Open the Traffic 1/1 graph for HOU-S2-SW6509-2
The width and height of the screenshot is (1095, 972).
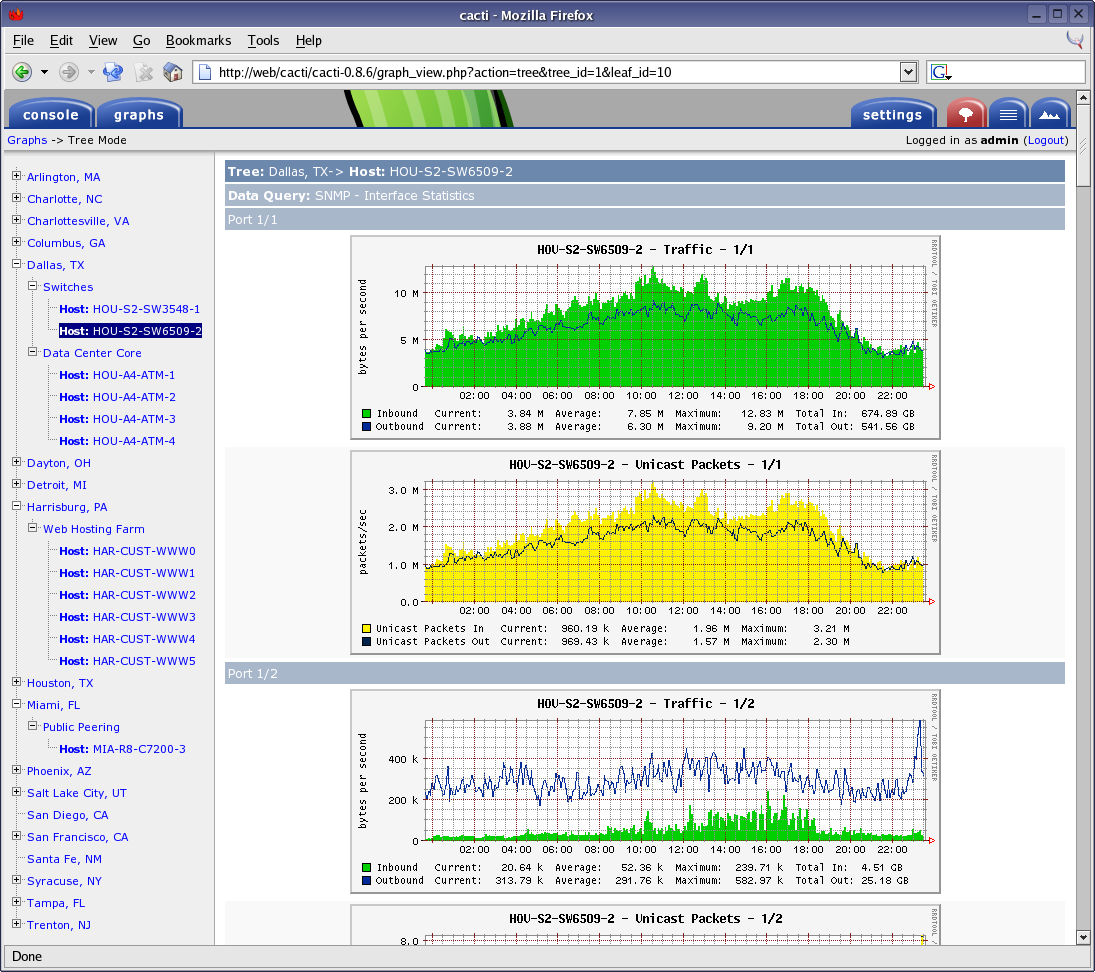coord(645,337)
